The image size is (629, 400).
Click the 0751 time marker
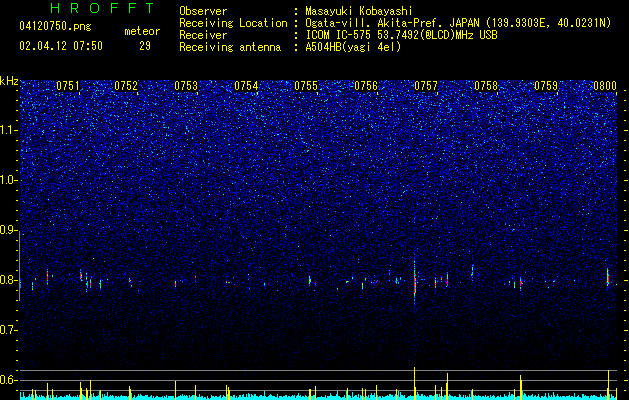[x=68, y=86]
